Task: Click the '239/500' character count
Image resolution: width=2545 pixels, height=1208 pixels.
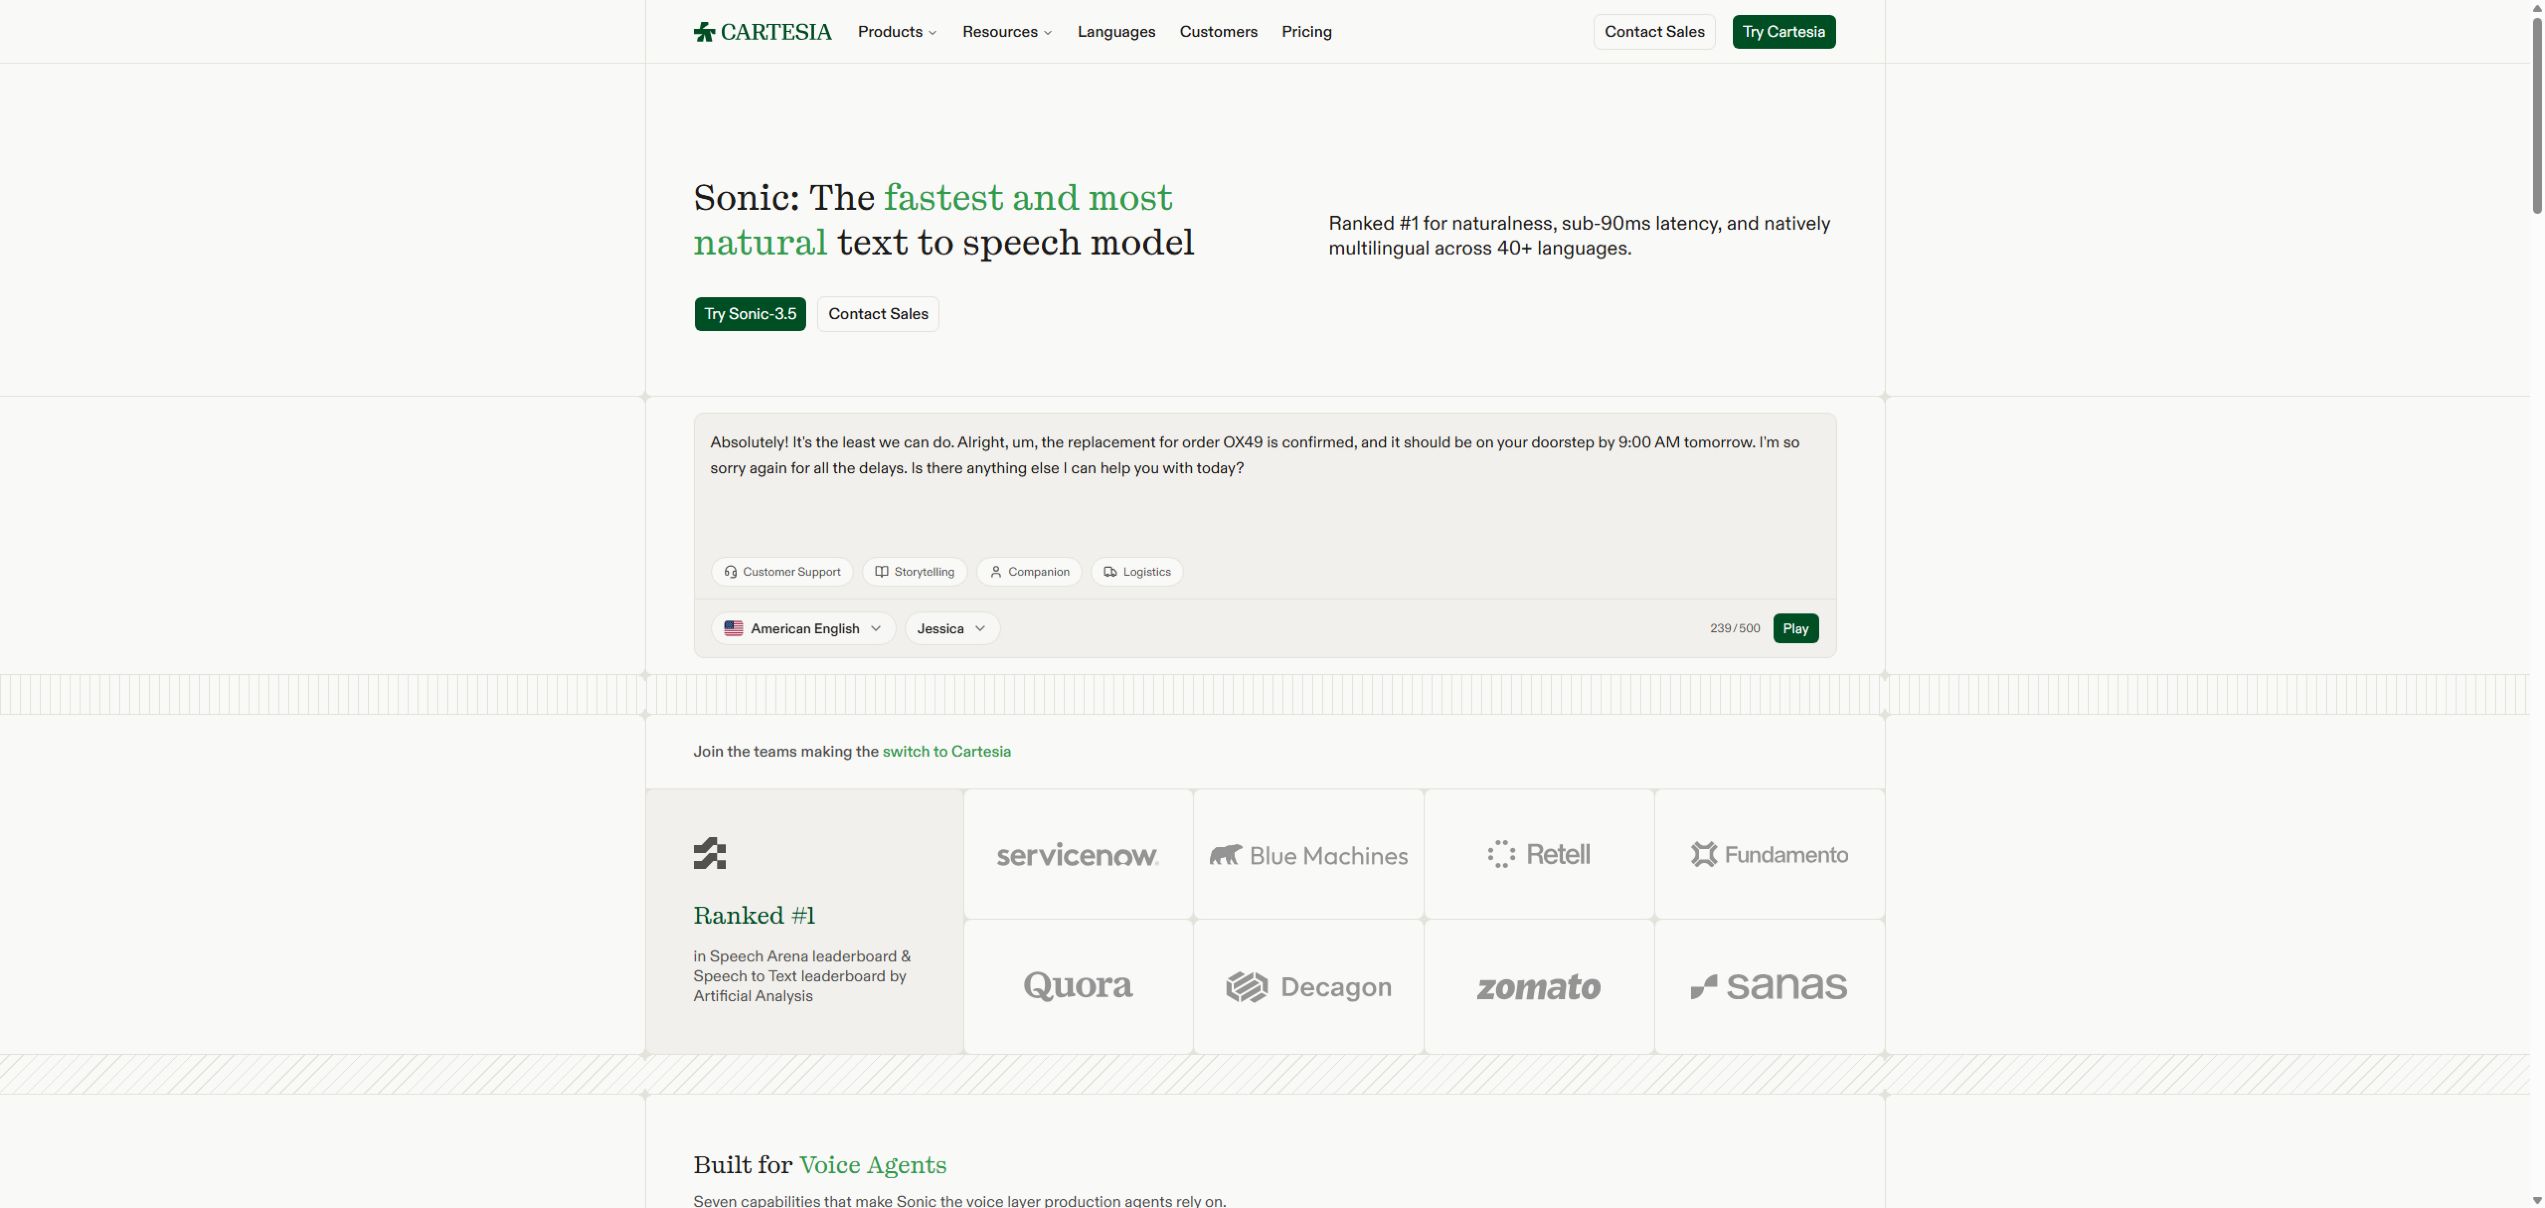Action: (1735, 628)
